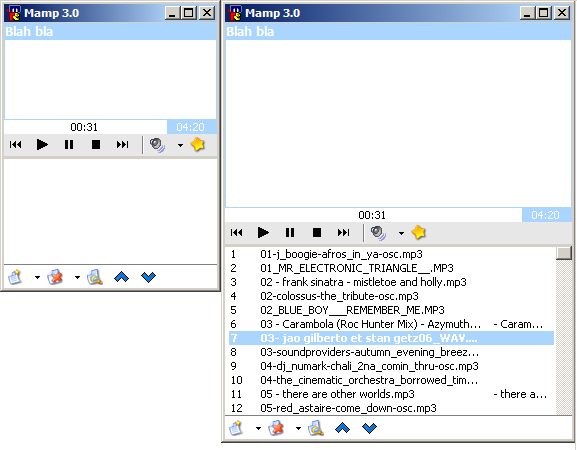Click move-up arrow in right window
This screenshot has width=577, height=450.
[343, 428]
